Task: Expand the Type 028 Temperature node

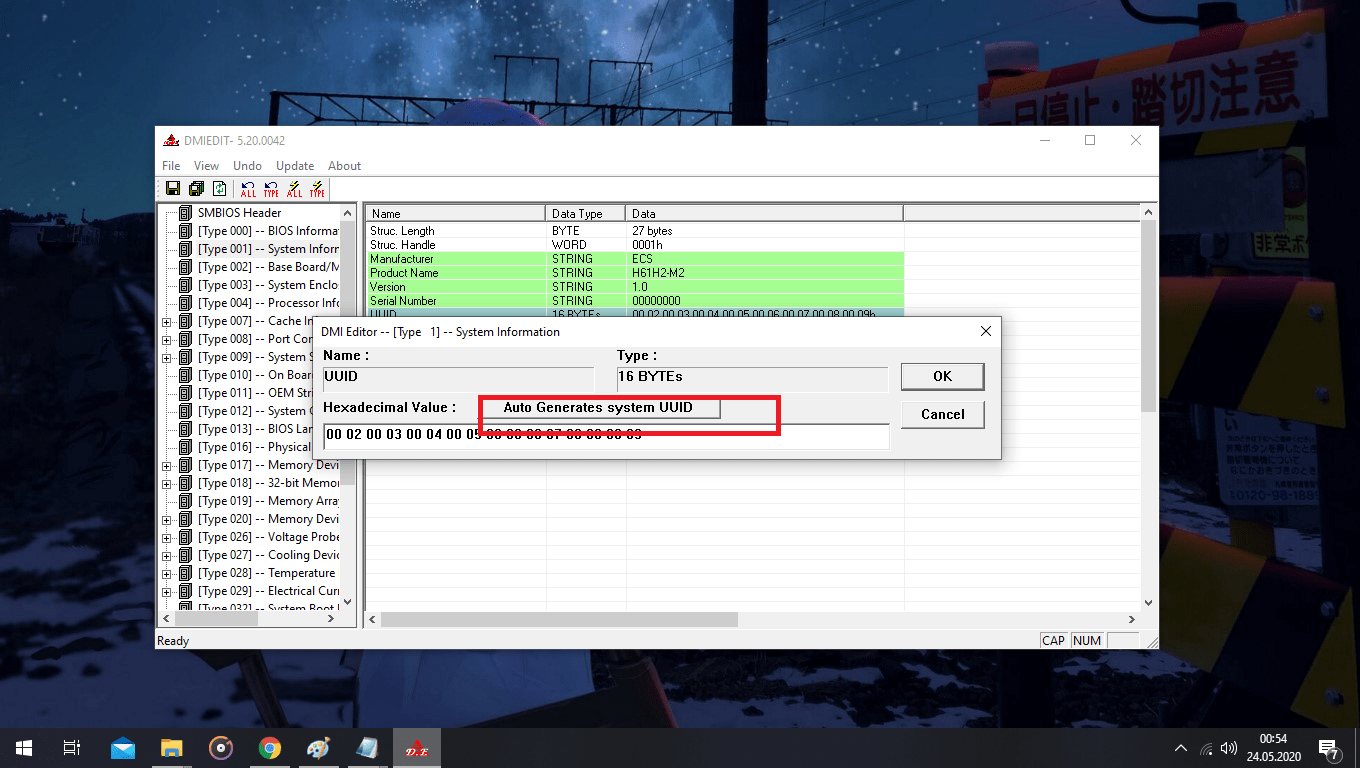Action: click(167, 573)
